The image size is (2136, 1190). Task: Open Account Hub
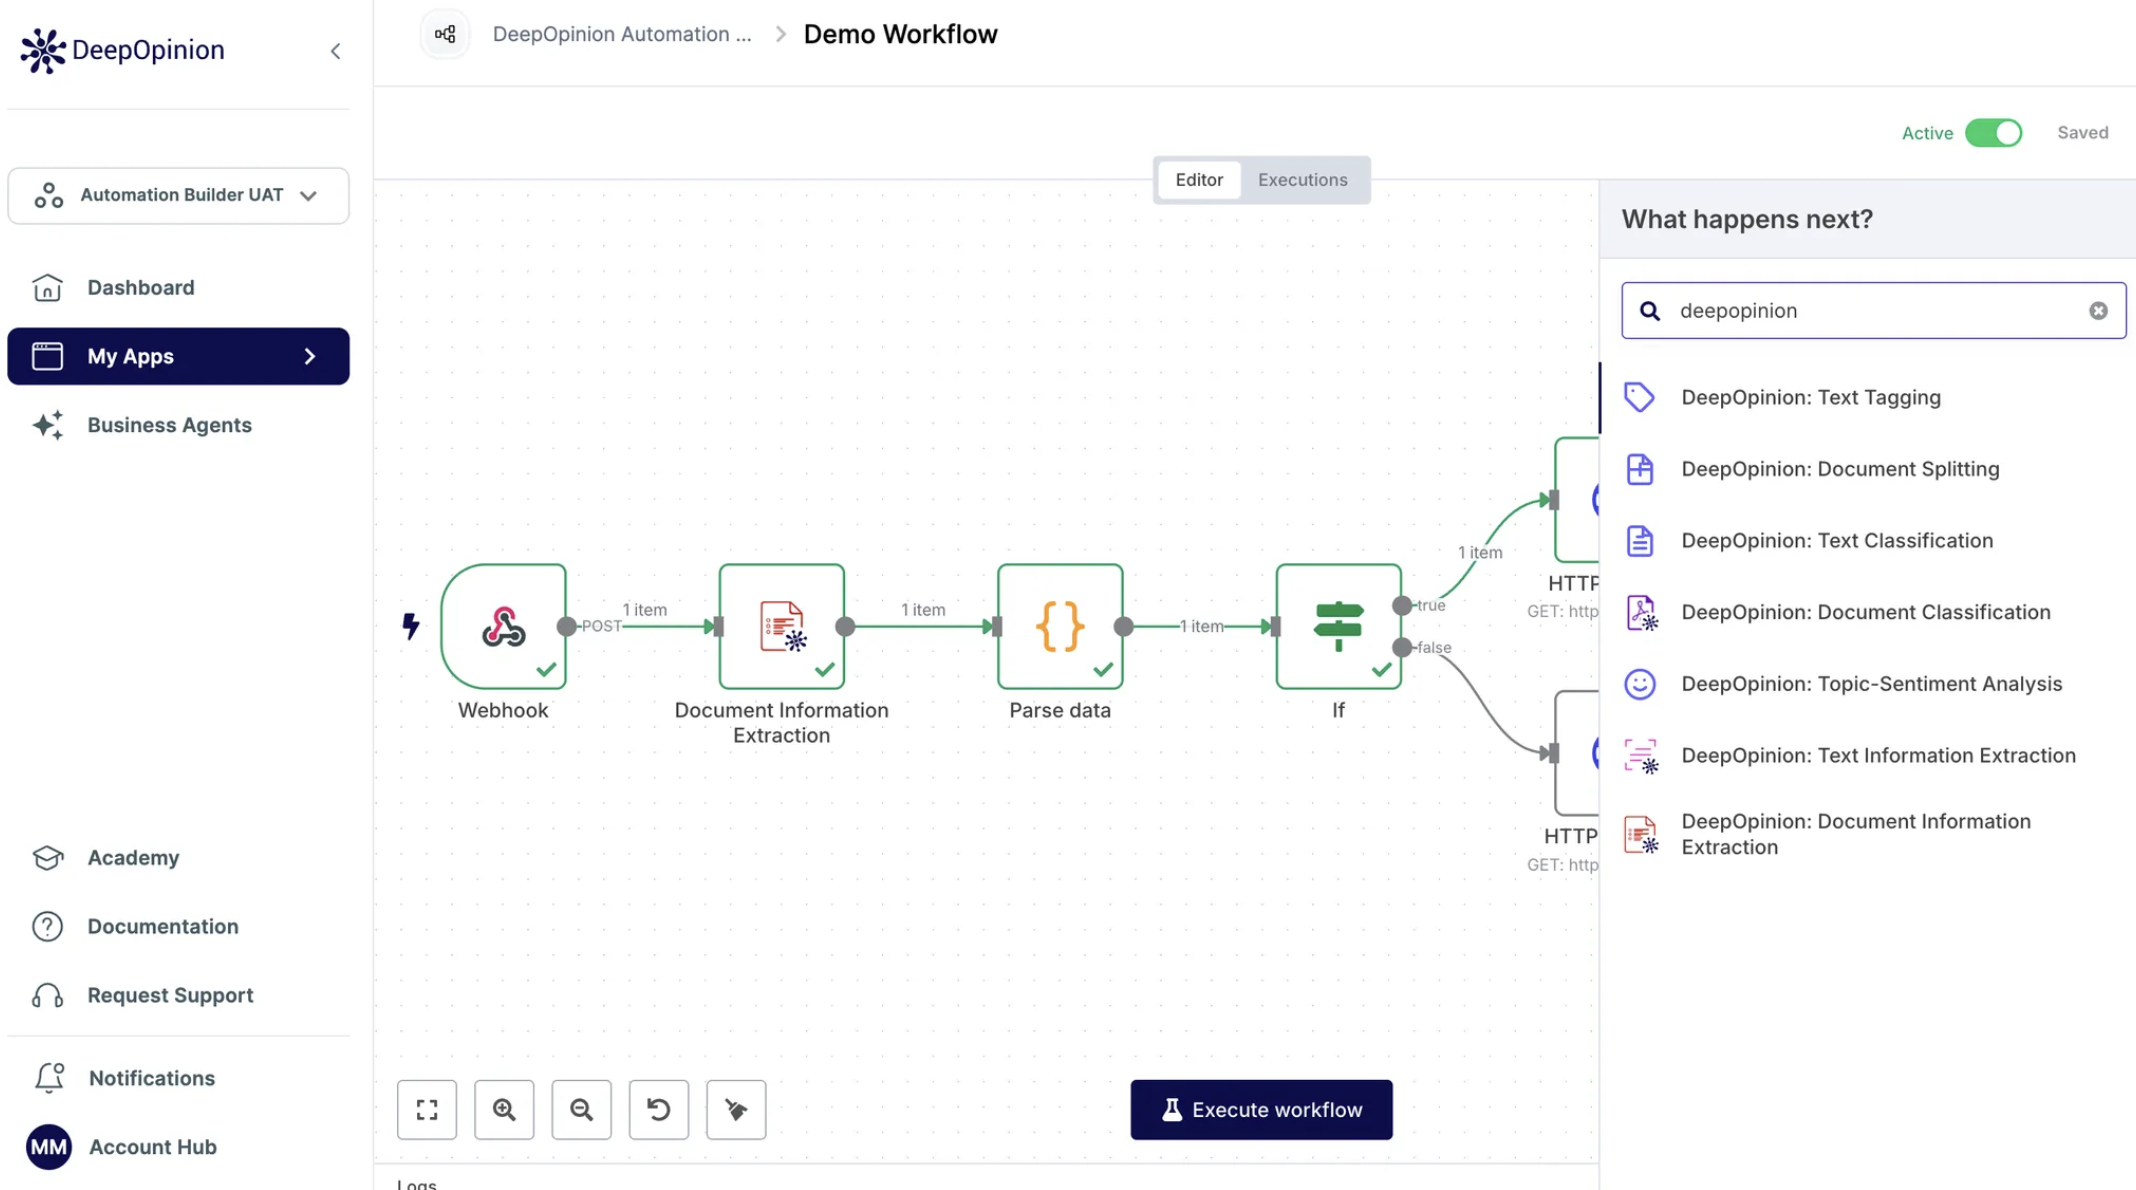click(x=153, y=1147)
